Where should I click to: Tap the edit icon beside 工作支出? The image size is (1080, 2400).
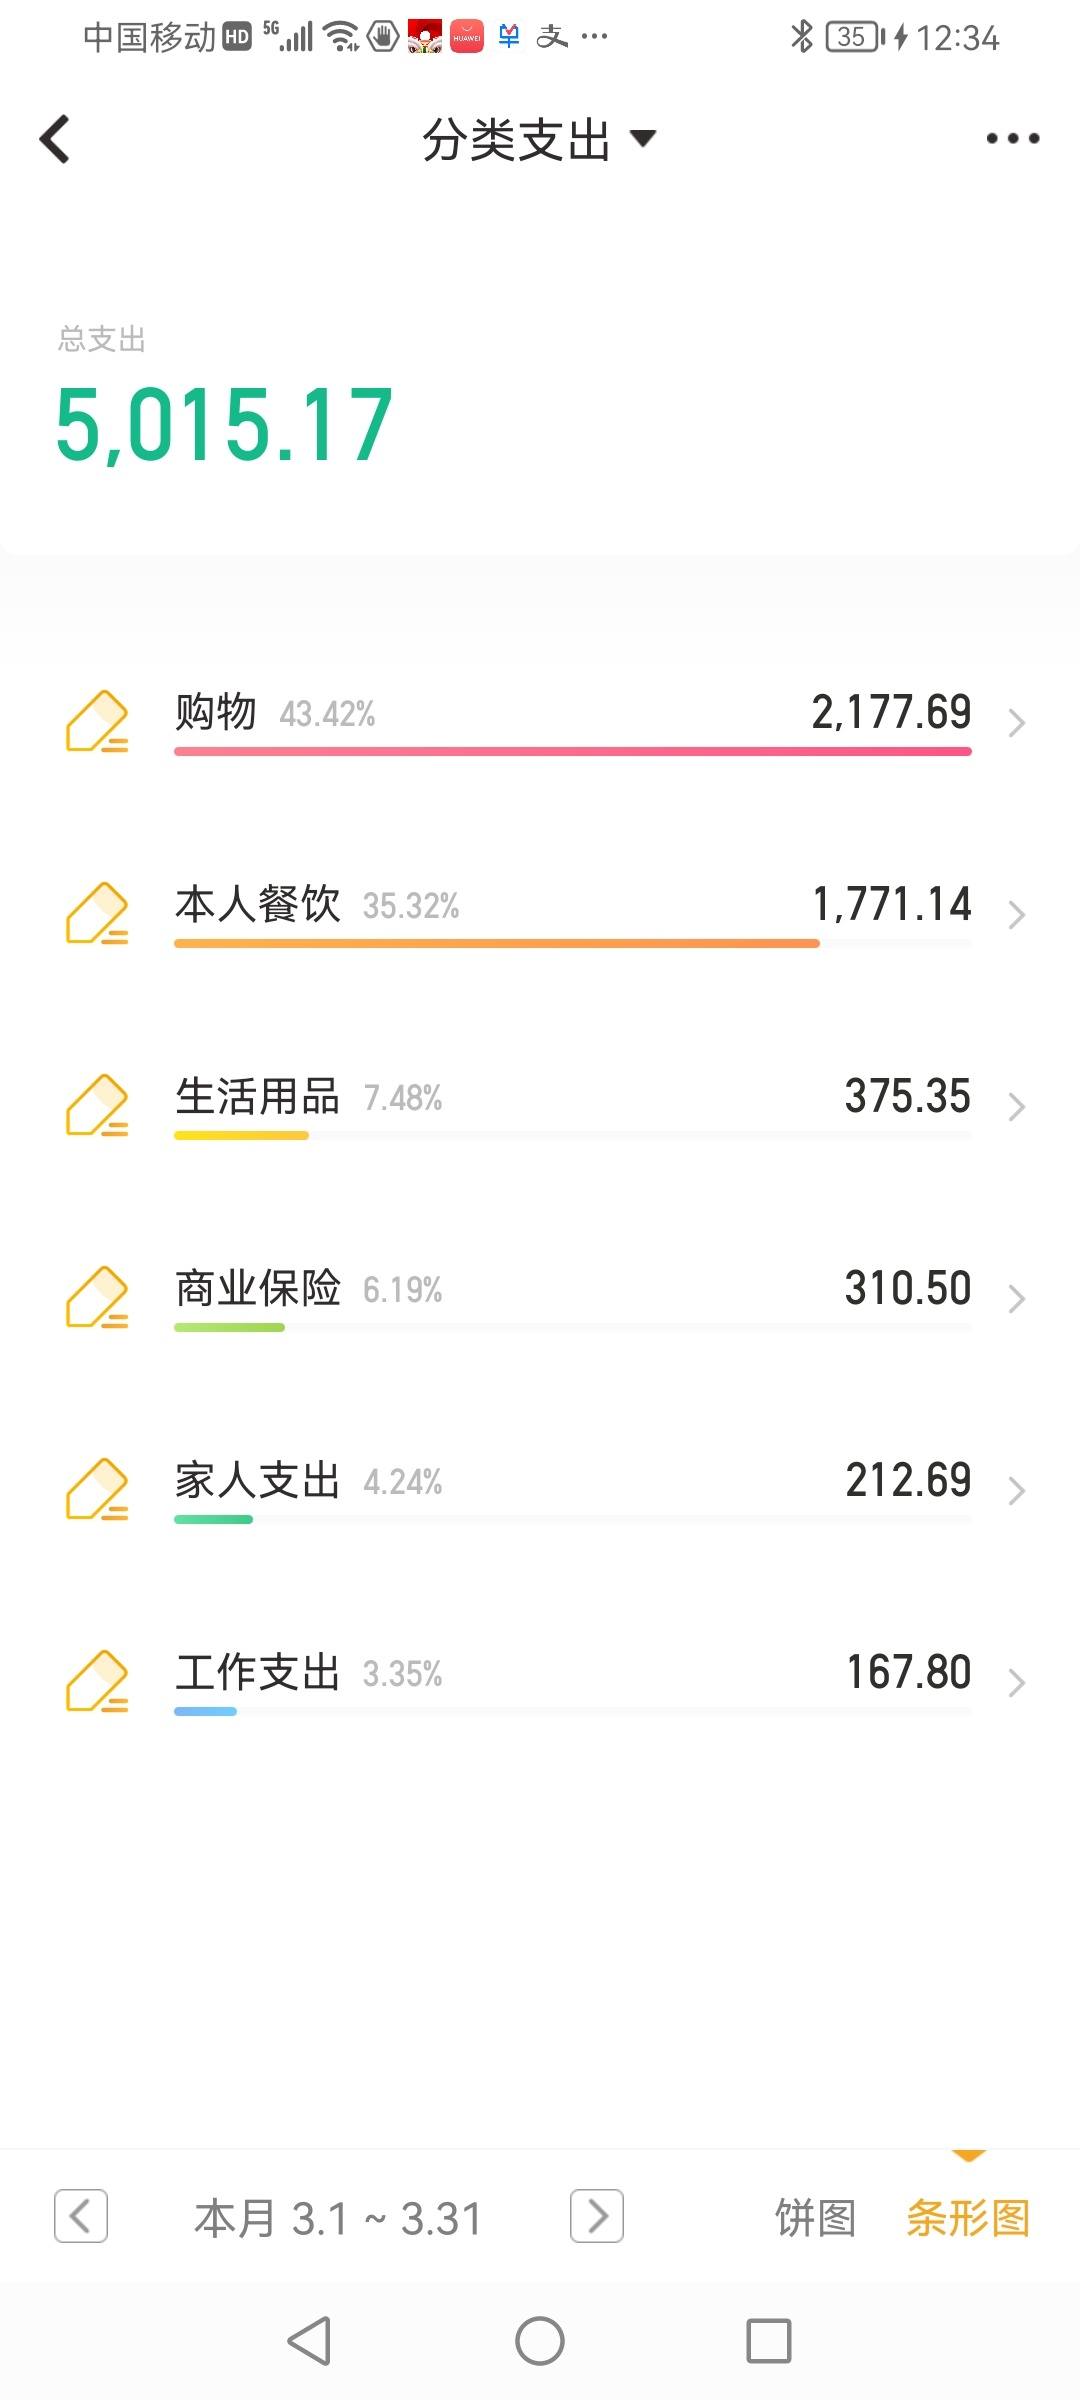pos(97,1681)
